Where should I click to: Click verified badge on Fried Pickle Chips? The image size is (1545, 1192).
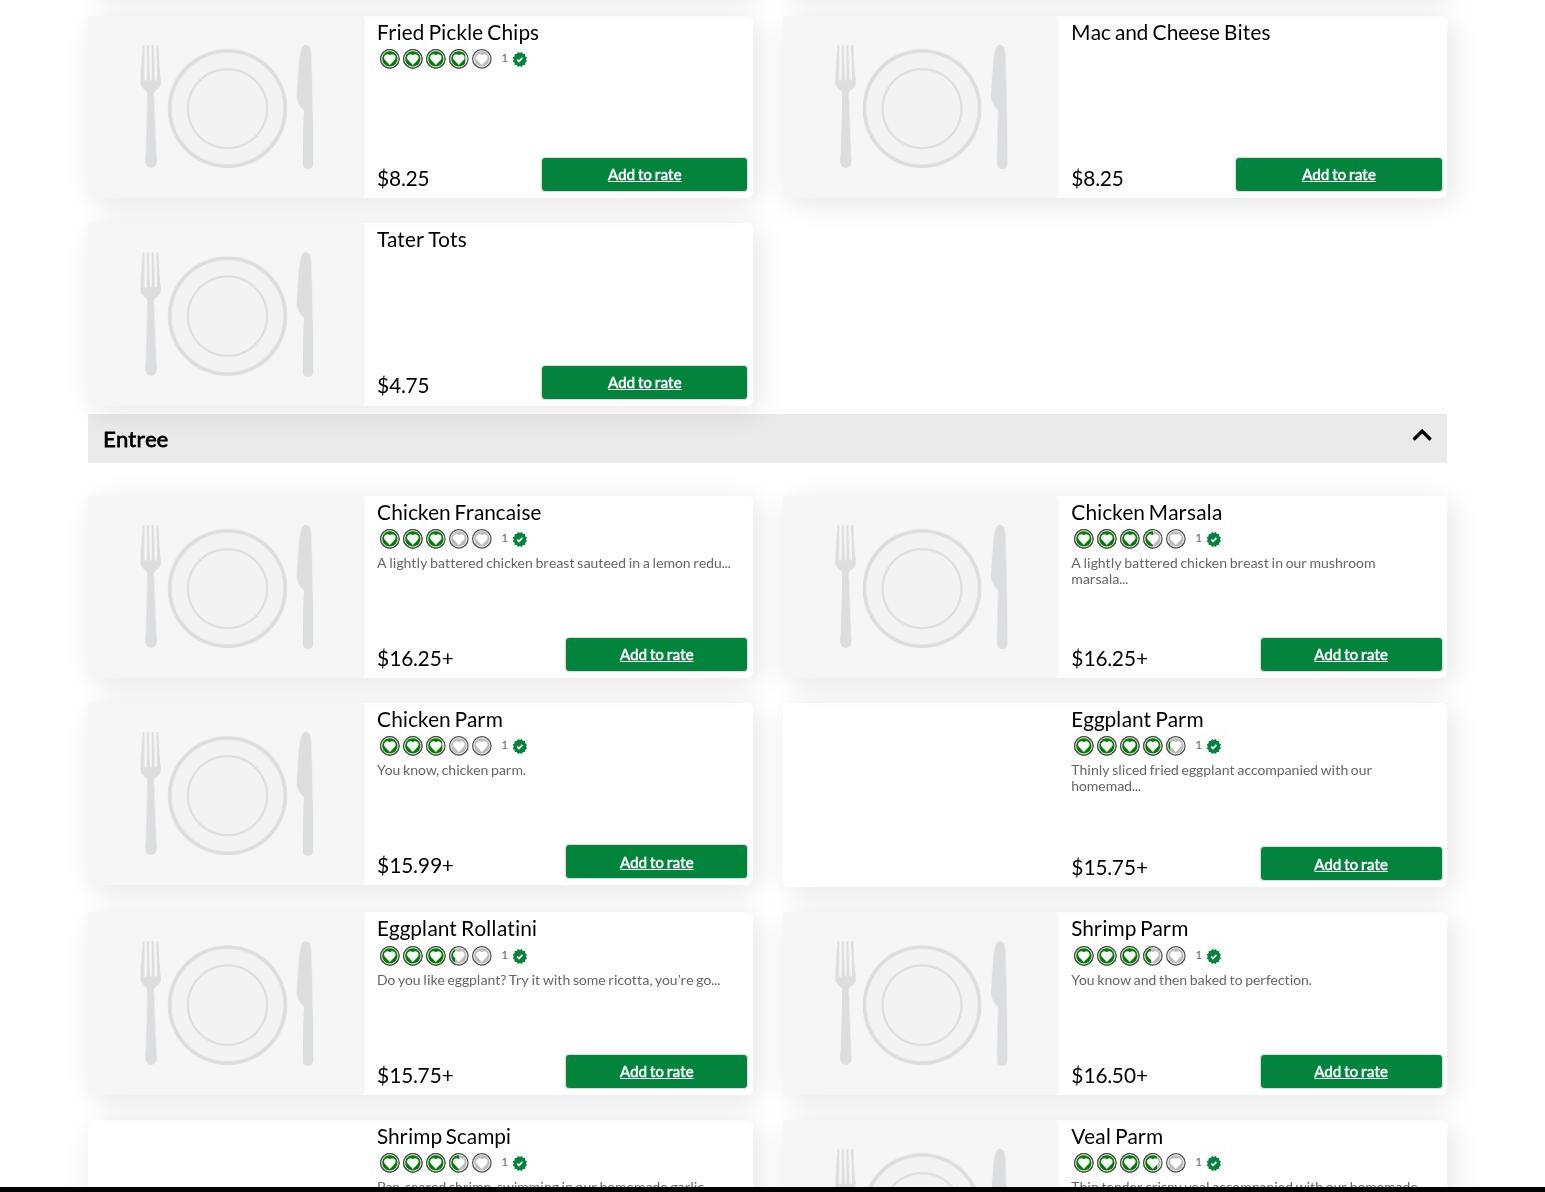pos(520,60)
